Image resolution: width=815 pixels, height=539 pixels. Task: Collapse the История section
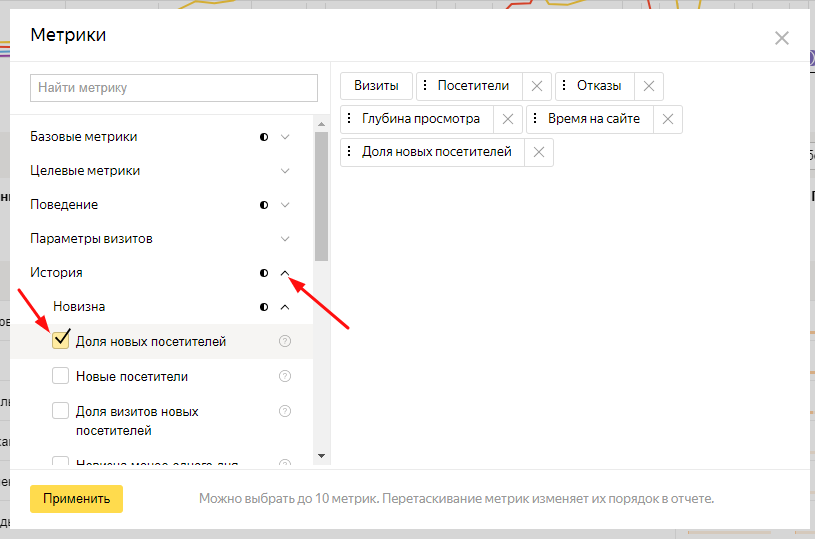(285, 273)
